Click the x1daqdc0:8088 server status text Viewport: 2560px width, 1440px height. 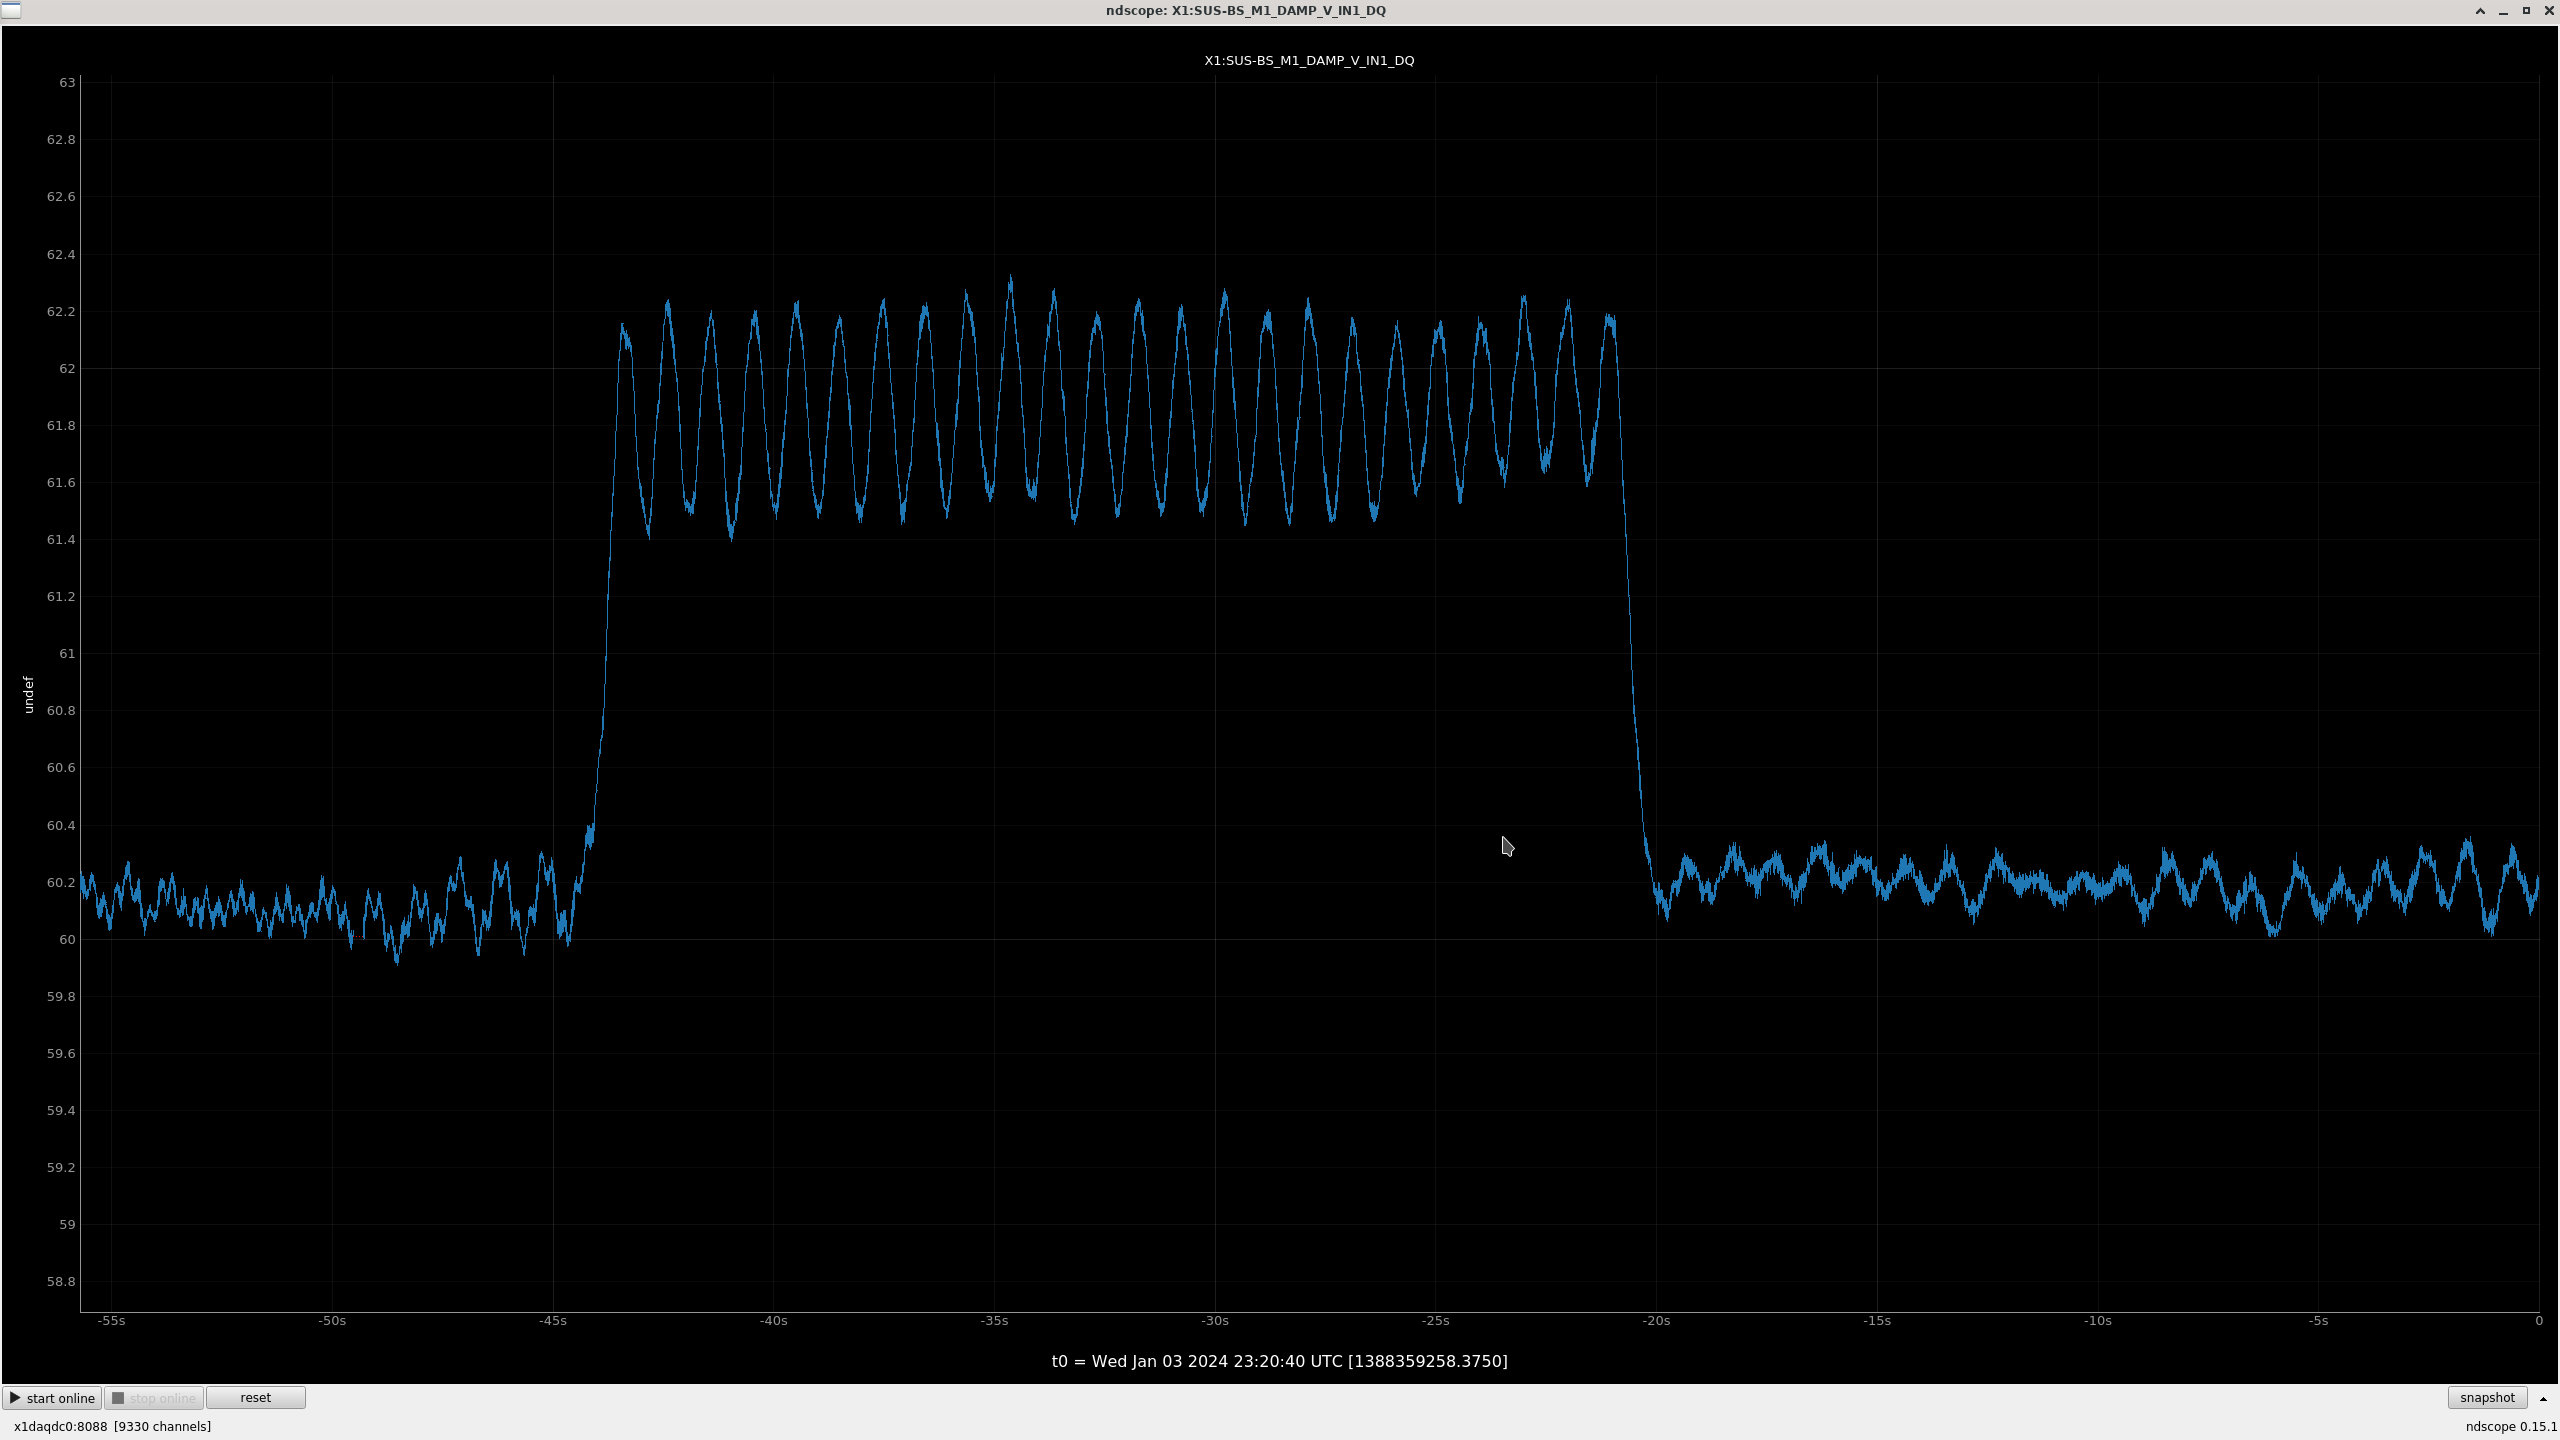112,1427
